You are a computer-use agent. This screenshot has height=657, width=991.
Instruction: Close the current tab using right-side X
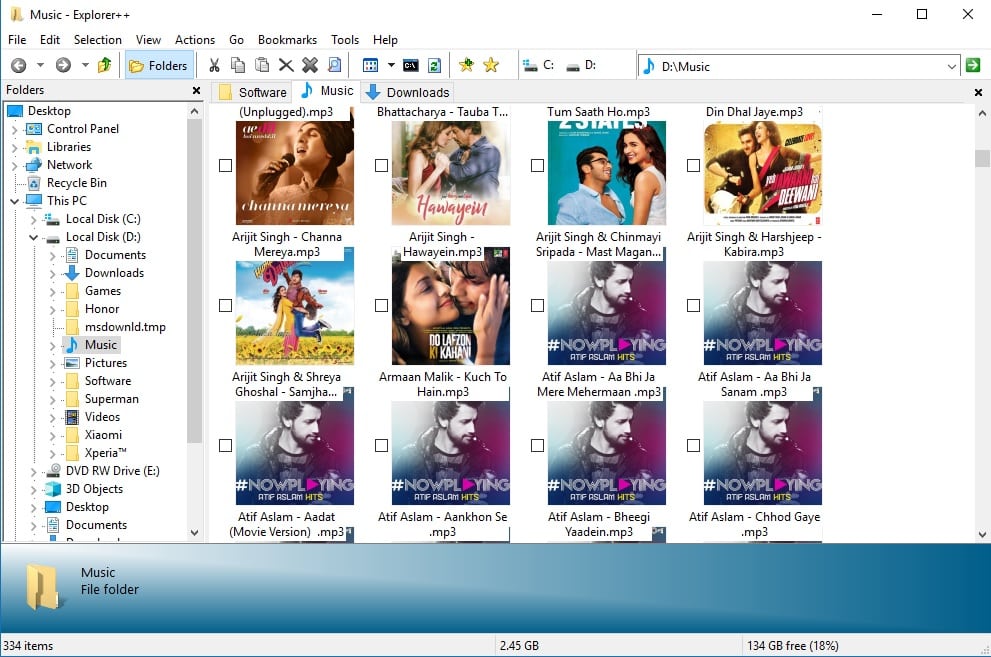(x=978, y=92)
